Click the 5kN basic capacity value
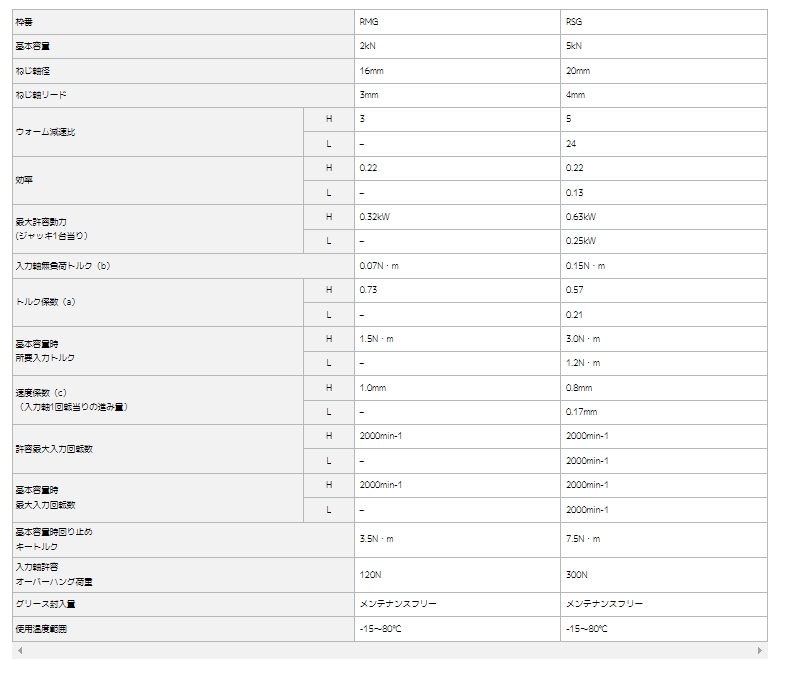800x673 pixels. [573, 46]
